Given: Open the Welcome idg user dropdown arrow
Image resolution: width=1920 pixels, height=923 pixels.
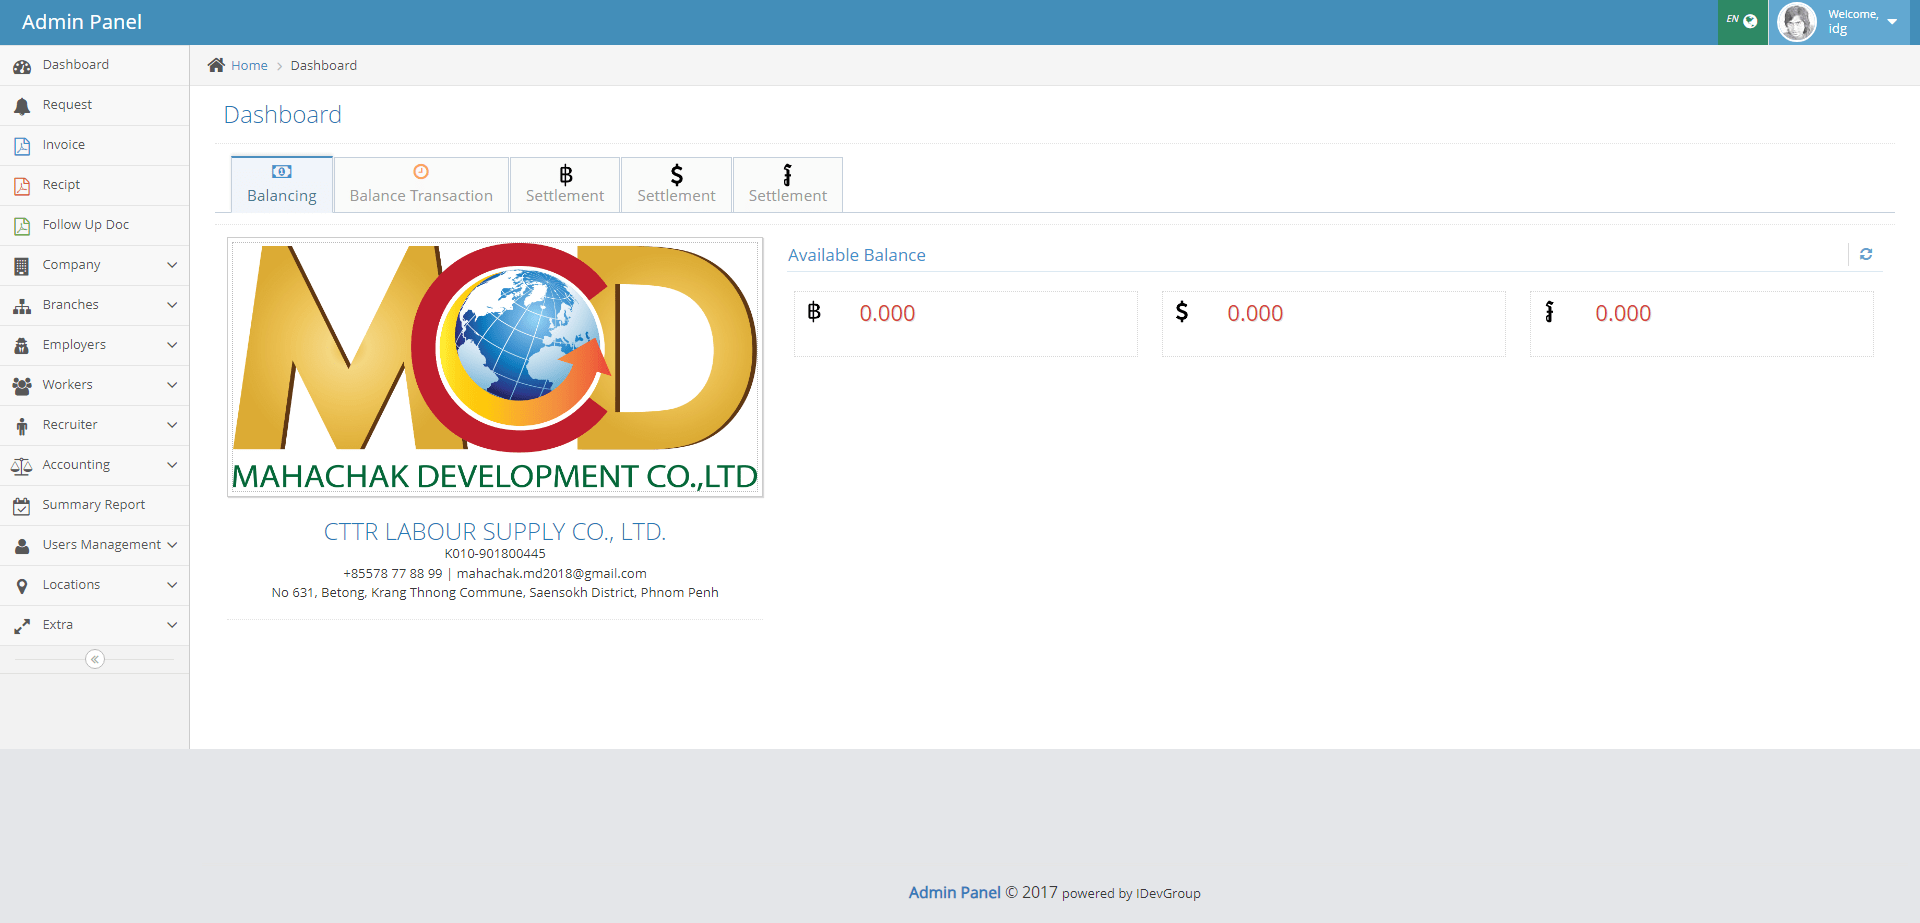Looking at the screenshot, I should [1892, 22].
